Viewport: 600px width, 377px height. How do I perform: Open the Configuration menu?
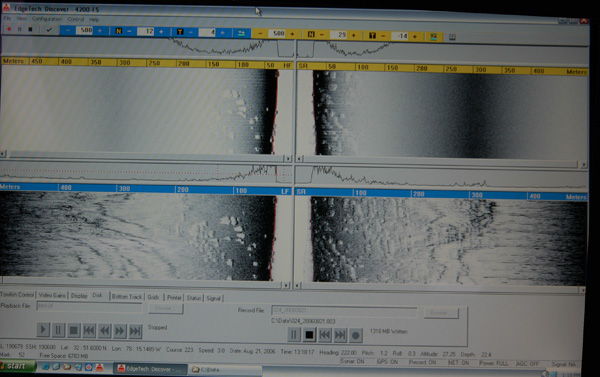pos(47,19)
